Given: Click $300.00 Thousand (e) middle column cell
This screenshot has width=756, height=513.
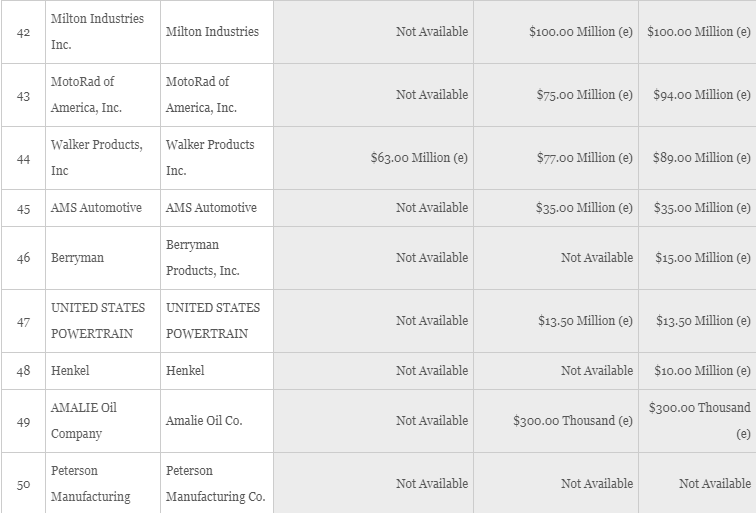Looking at the screenshot, I should click(x=573, y=421).
